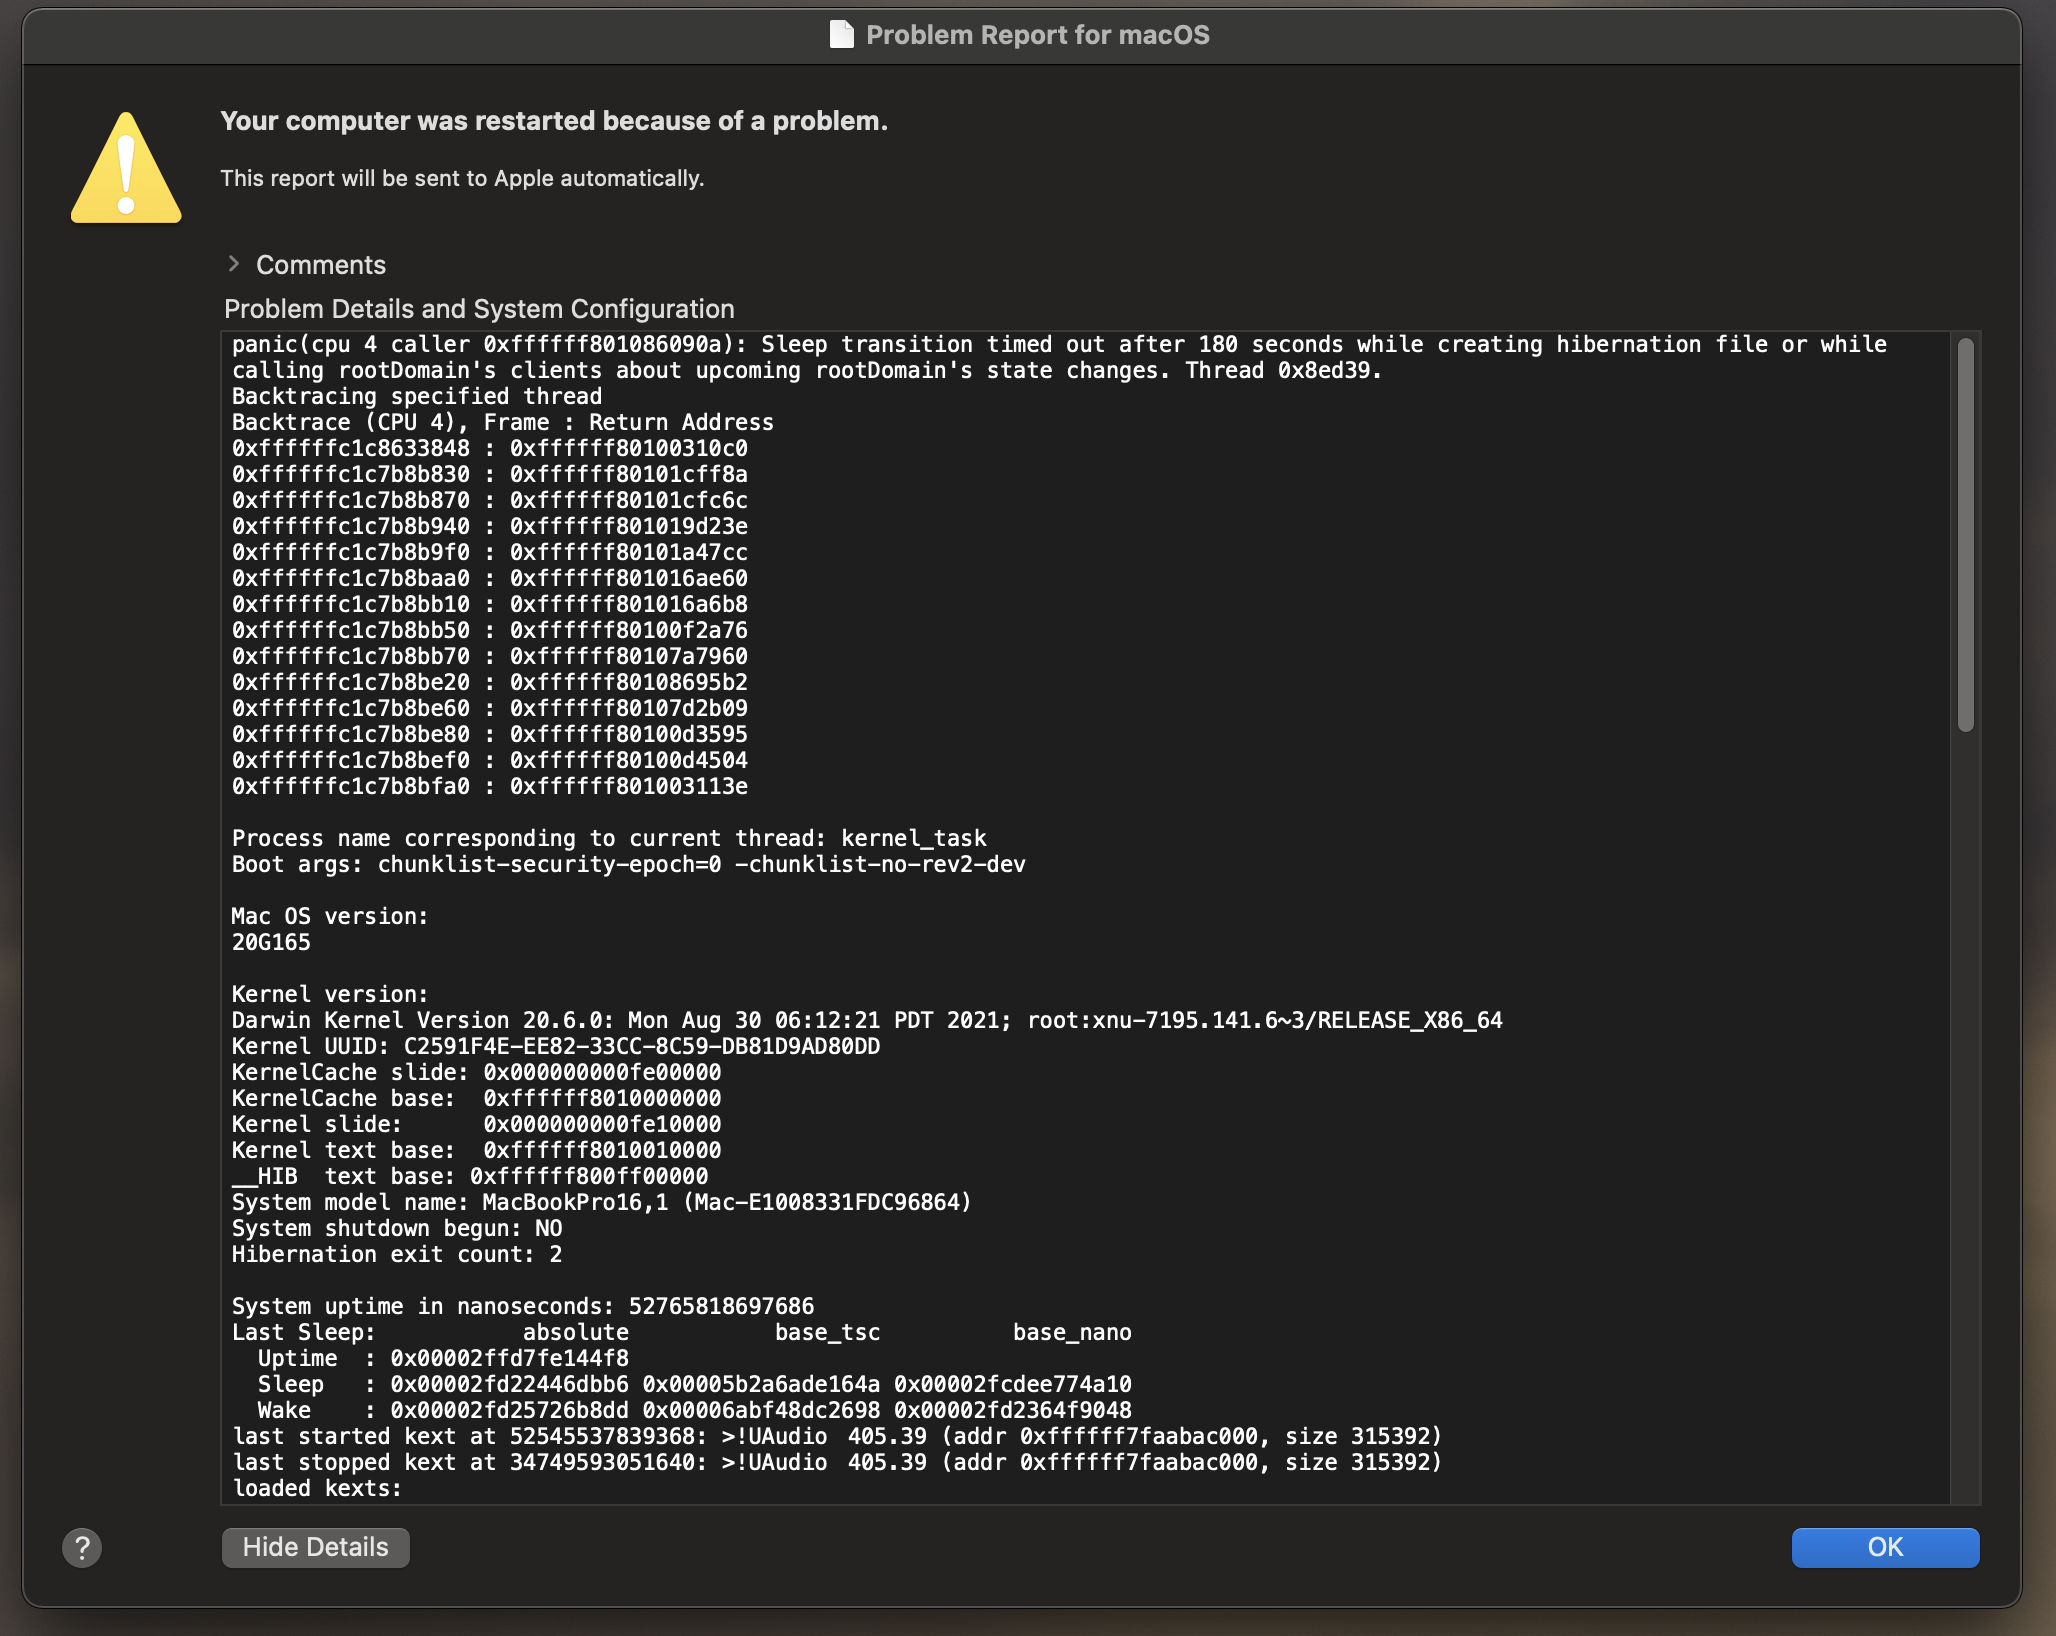Click the 'System uptime in nanoseconds' line
Image resolution: width=2056 pixels, height=1636 pixels.
point(523,1306)
